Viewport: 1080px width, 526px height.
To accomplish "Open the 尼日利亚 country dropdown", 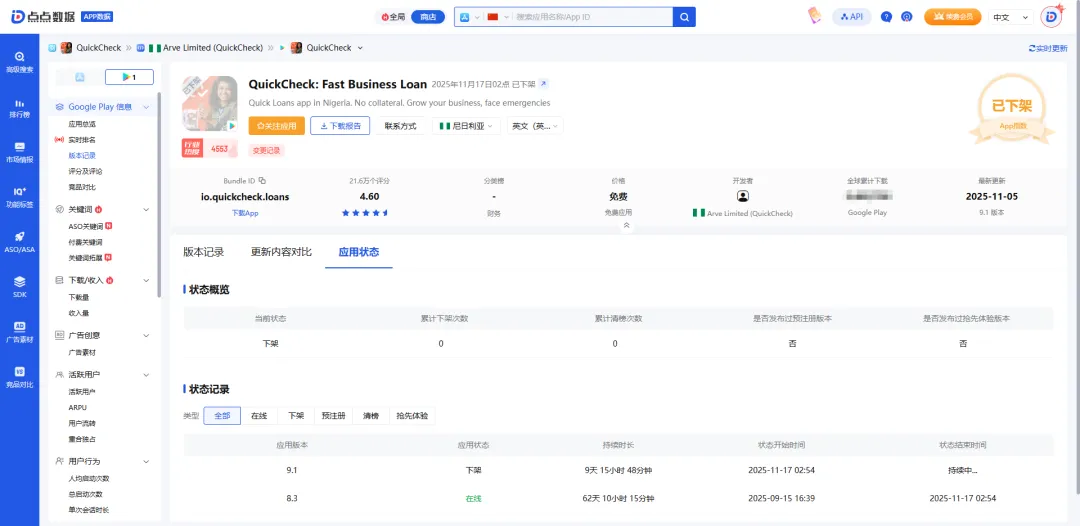I will (x=465, y=126).
